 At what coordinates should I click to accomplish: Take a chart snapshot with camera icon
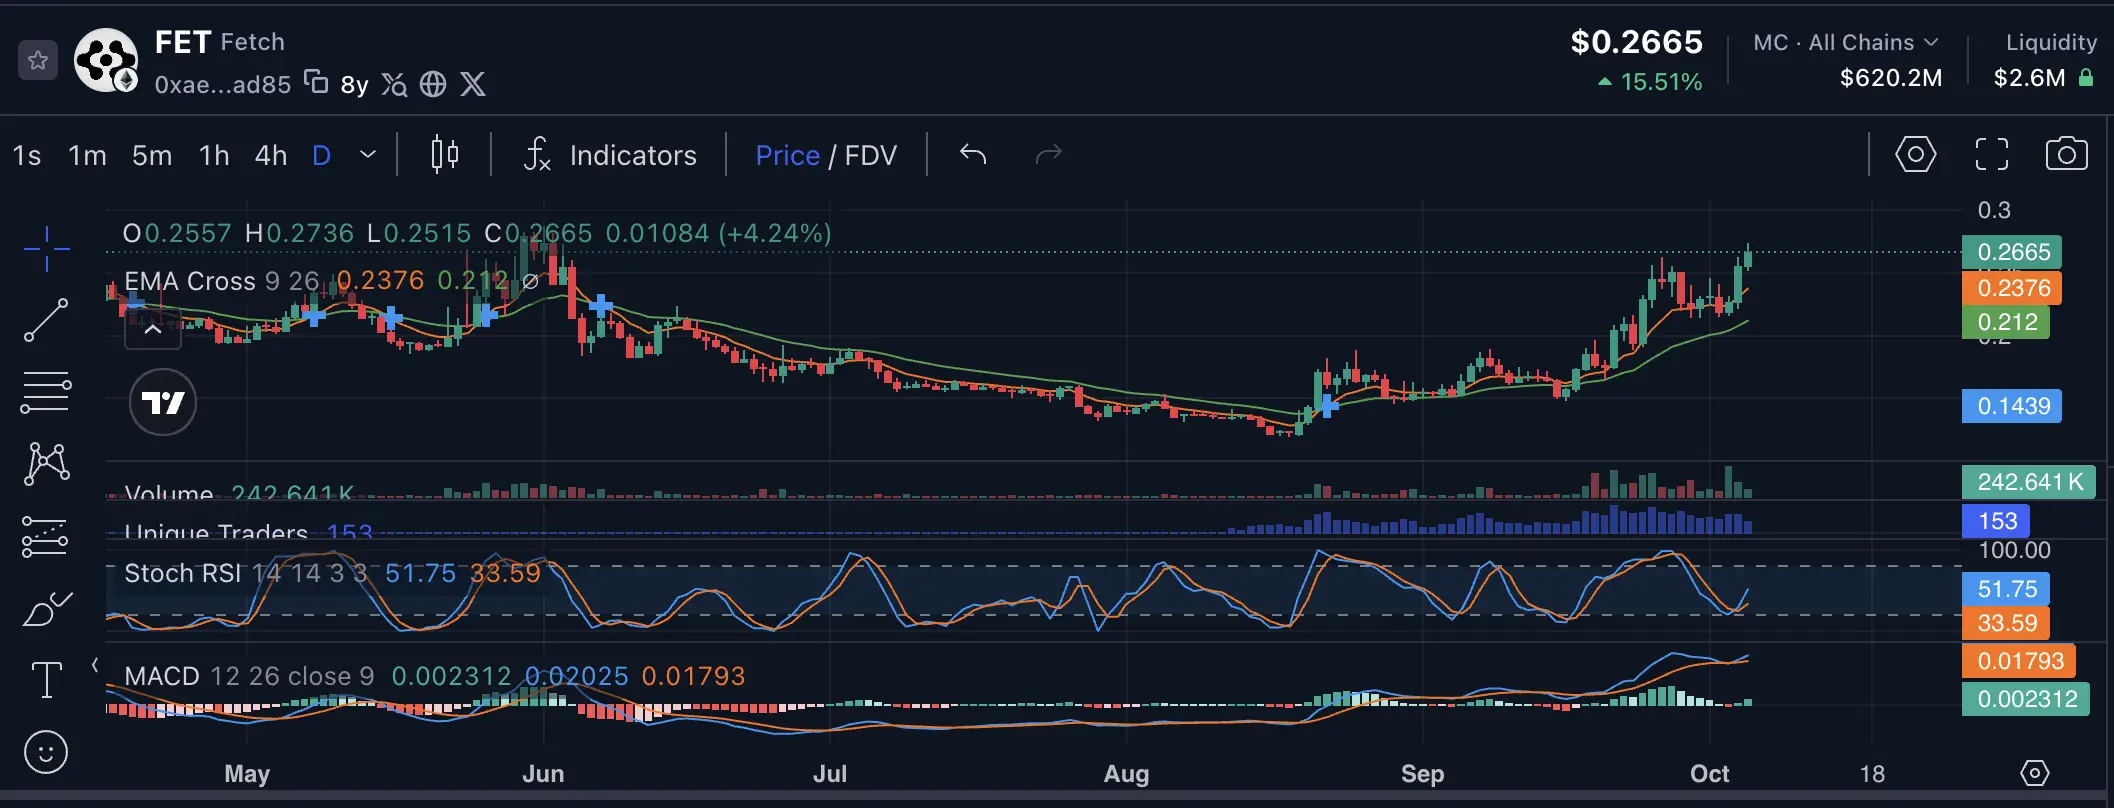click(2066, 154)
